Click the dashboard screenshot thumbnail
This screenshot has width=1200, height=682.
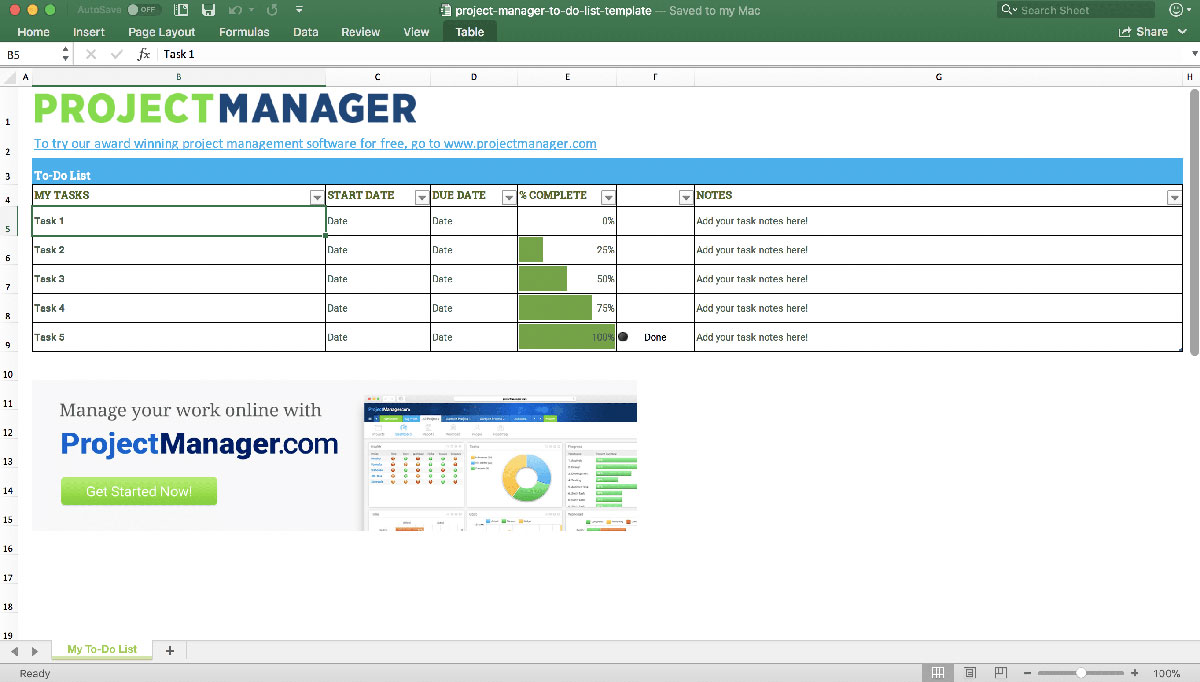(x=500, y=461)
